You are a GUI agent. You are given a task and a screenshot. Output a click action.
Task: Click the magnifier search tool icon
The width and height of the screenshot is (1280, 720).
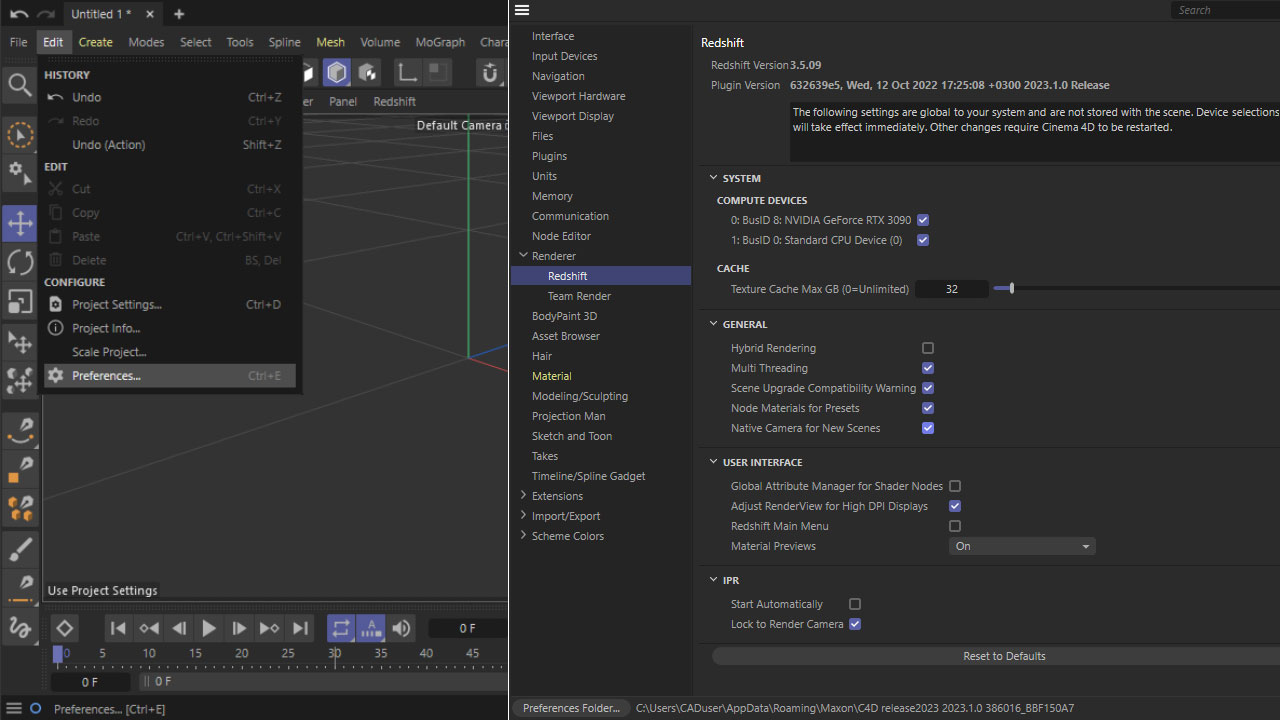point(20,85)
